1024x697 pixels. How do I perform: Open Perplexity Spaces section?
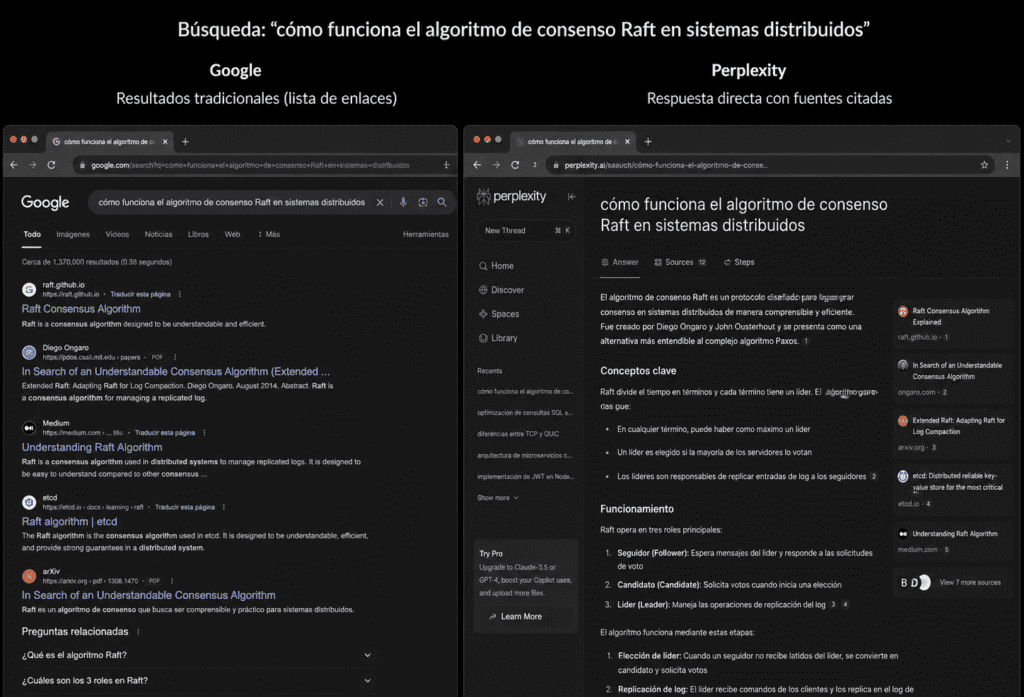click(499, 314)
